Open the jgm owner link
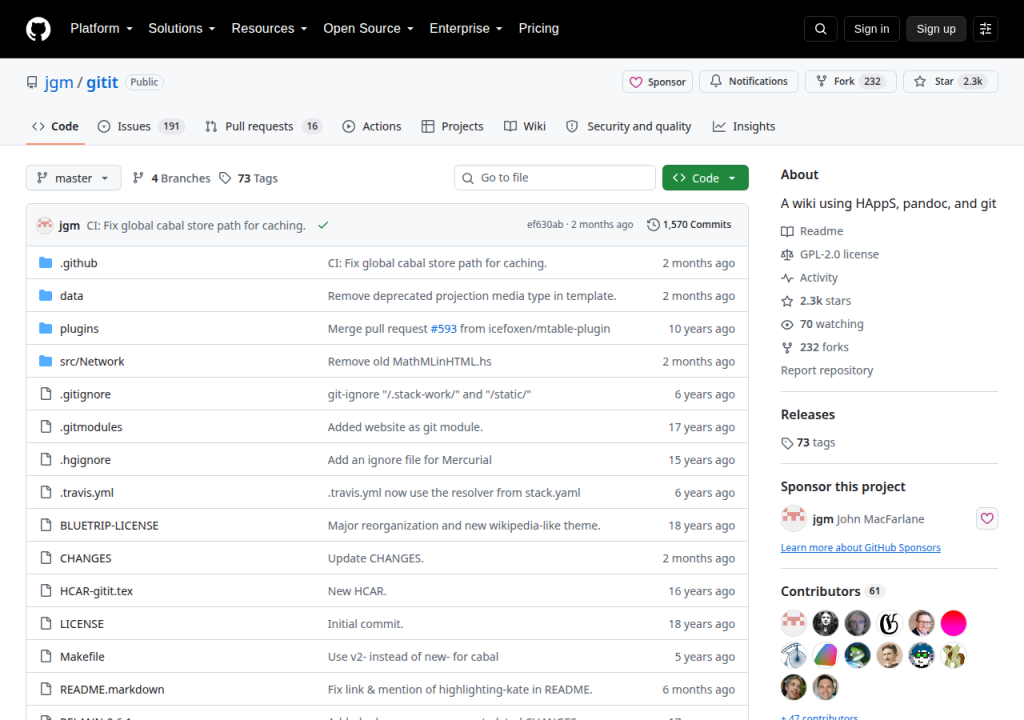Screen dimensions: 1024x720 [59, 83]
